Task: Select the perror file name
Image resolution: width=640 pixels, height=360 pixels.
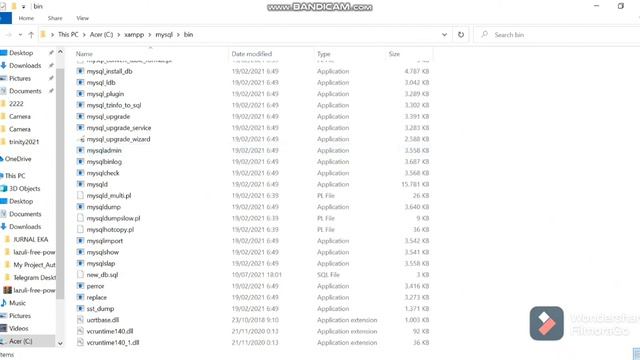Action: pos(95,286)
